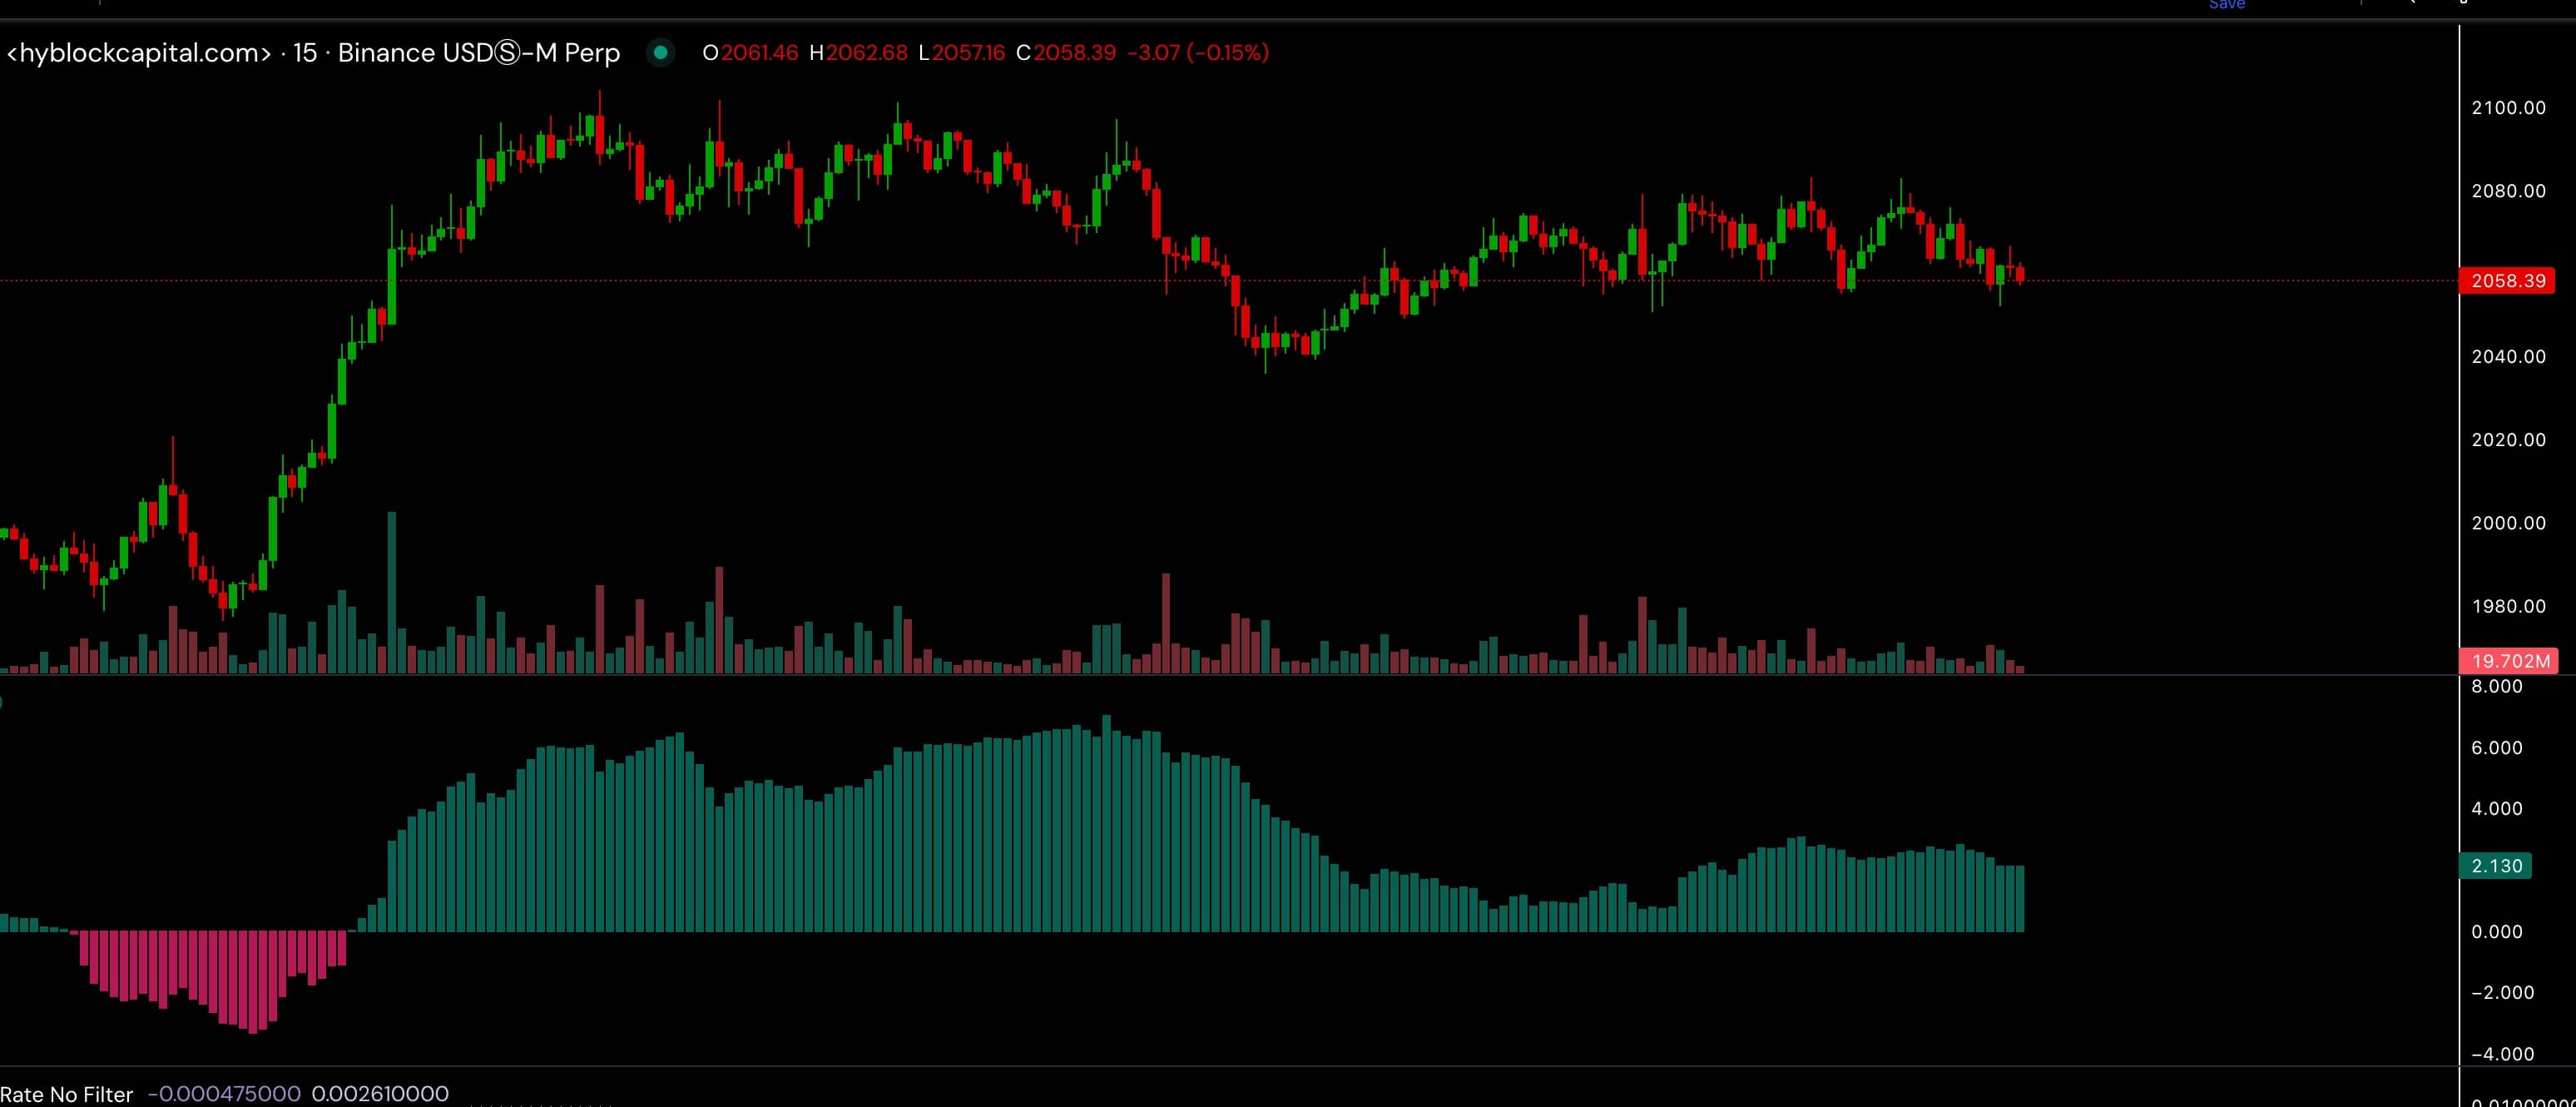Viewport: 2576px width, 1107px height.
Task: Click the last candlestick on the chart
Action: coord(2020,274)
